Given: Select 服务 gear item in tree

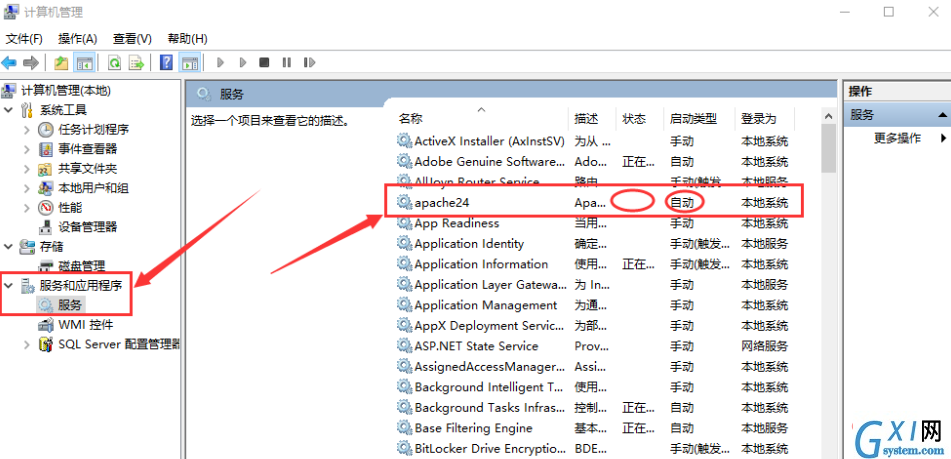Looking at the screenshot, I should 70,304.
